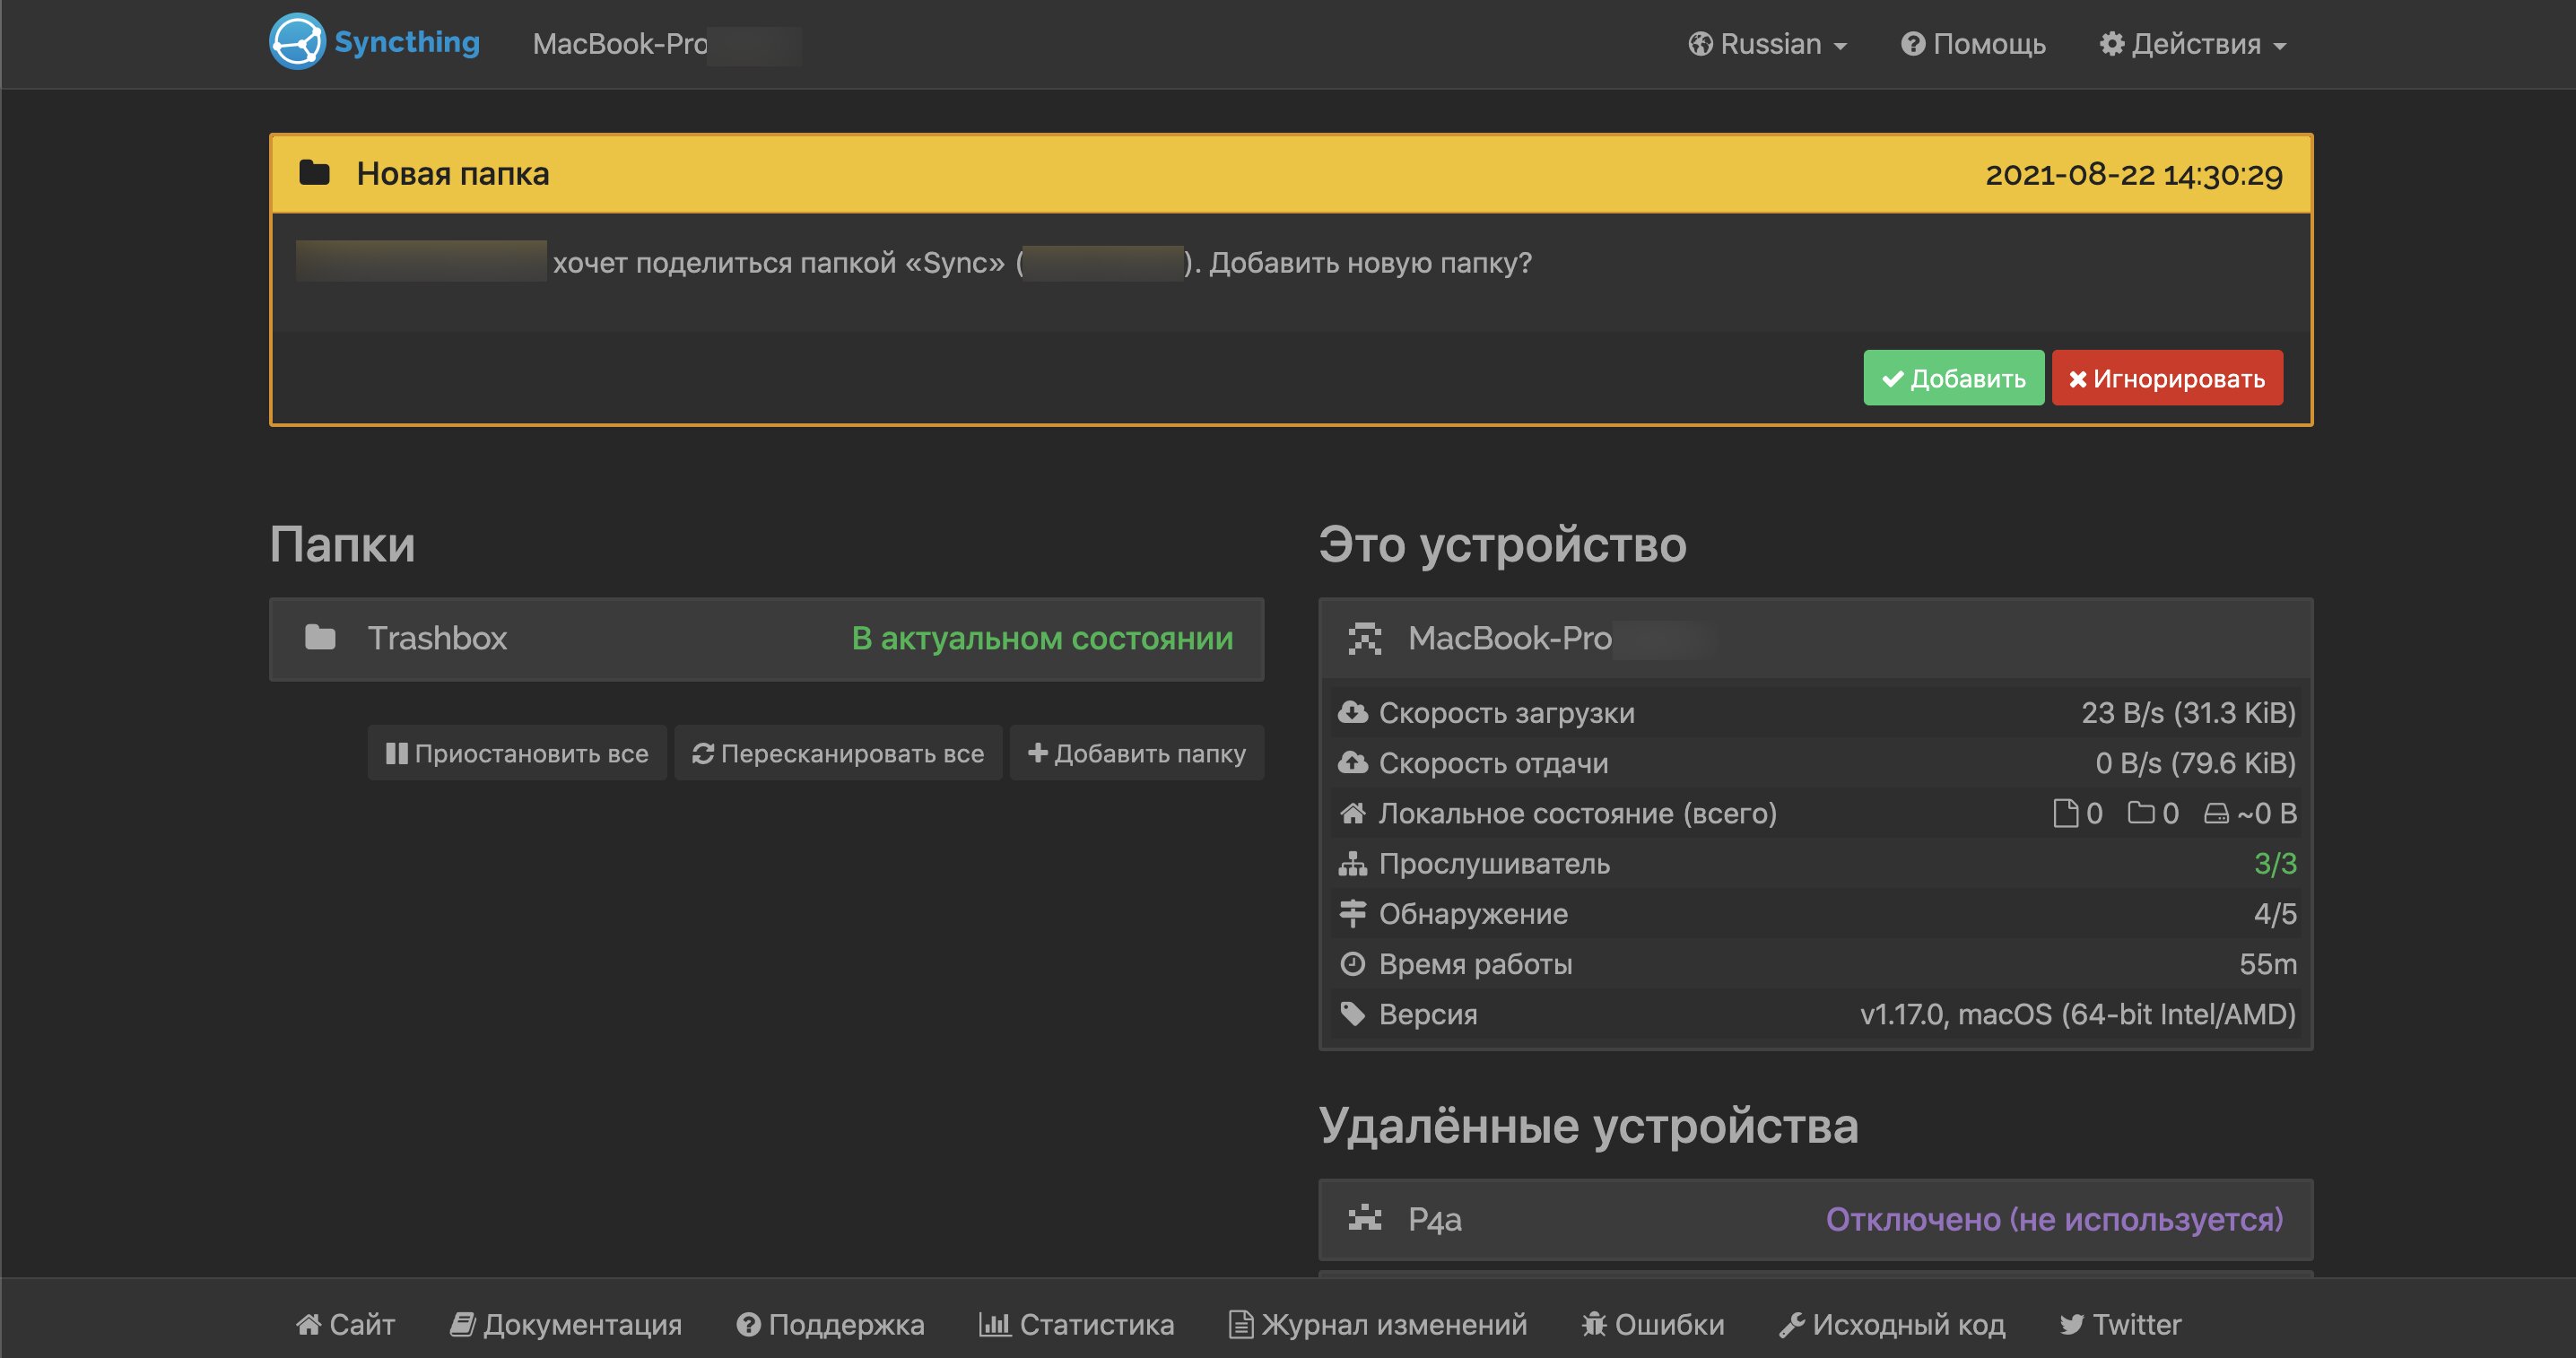Viewport: 2576px width, 1358px height.
Task: Click the Syncthing brand name
Action: point(406,42)
